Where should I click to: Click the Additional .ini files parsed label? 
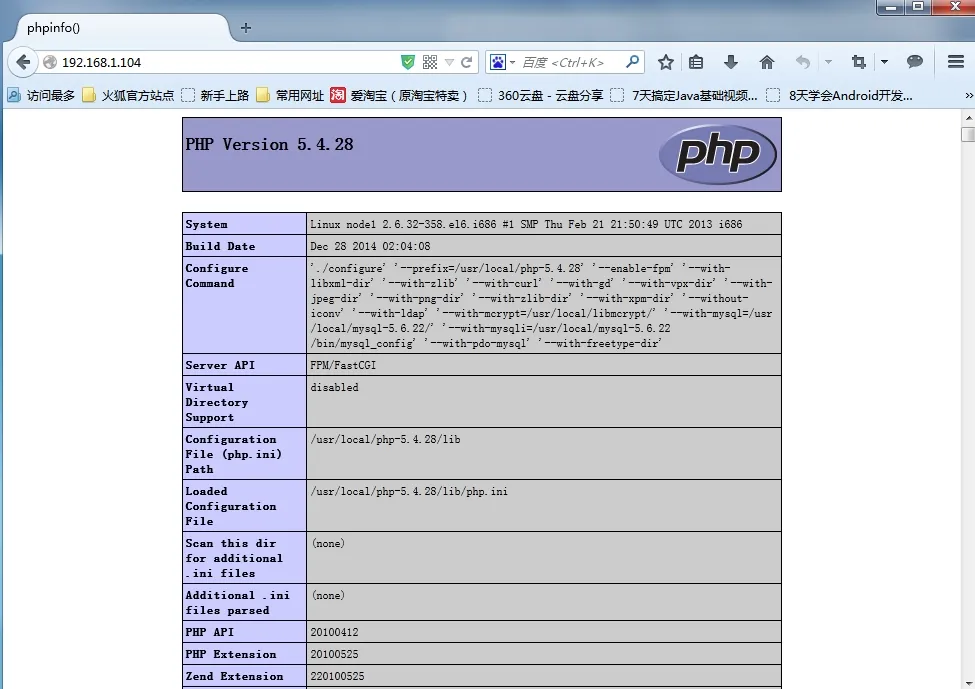point(238,603)
